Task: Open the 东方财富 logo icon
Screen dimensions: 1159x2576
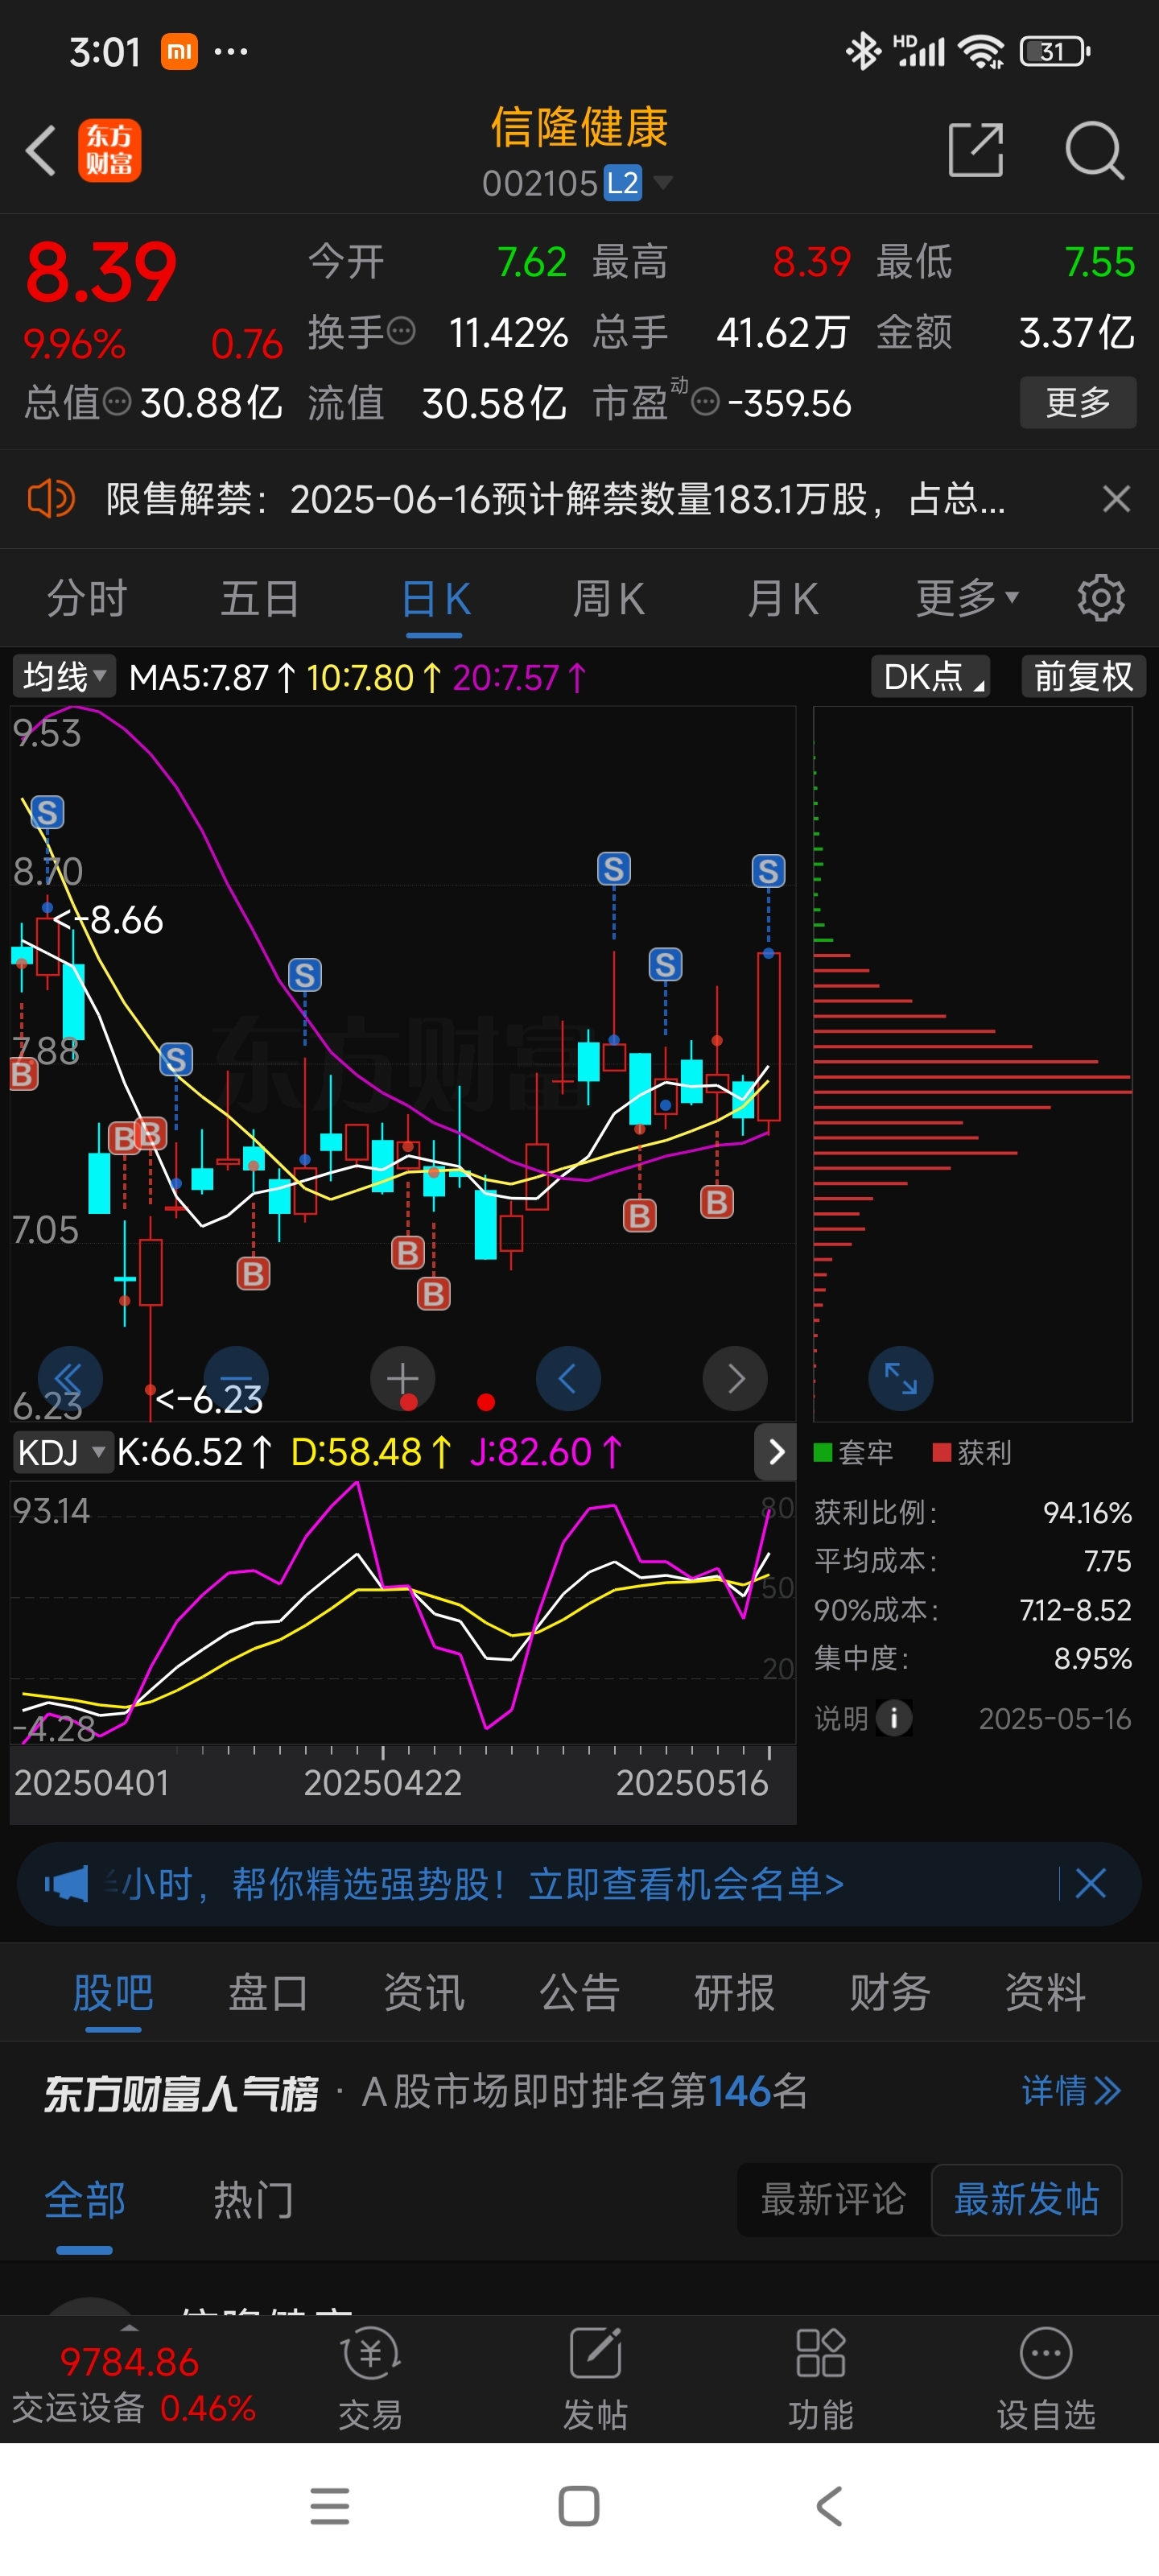Action: click(109, 151)
